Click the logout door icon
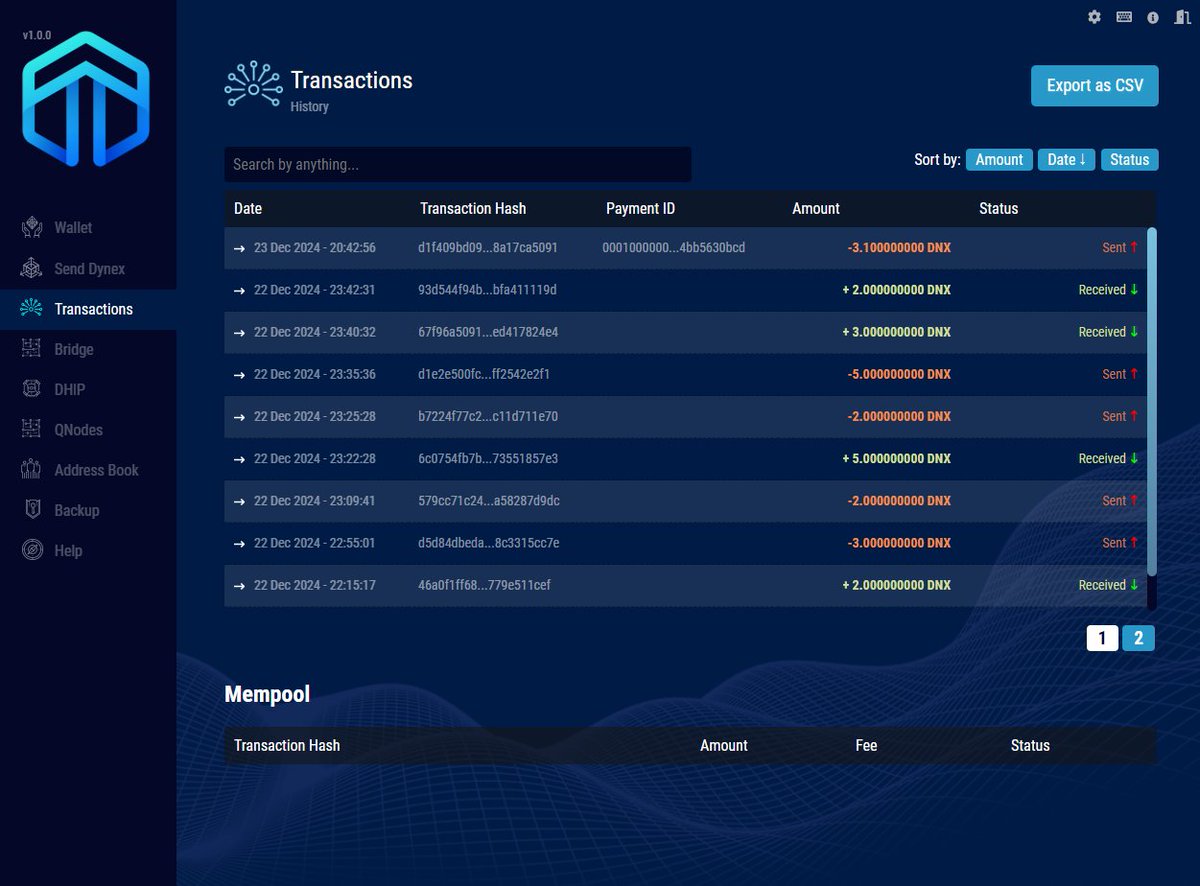This screenshot has height=886, width=1200. point(1181,17)
